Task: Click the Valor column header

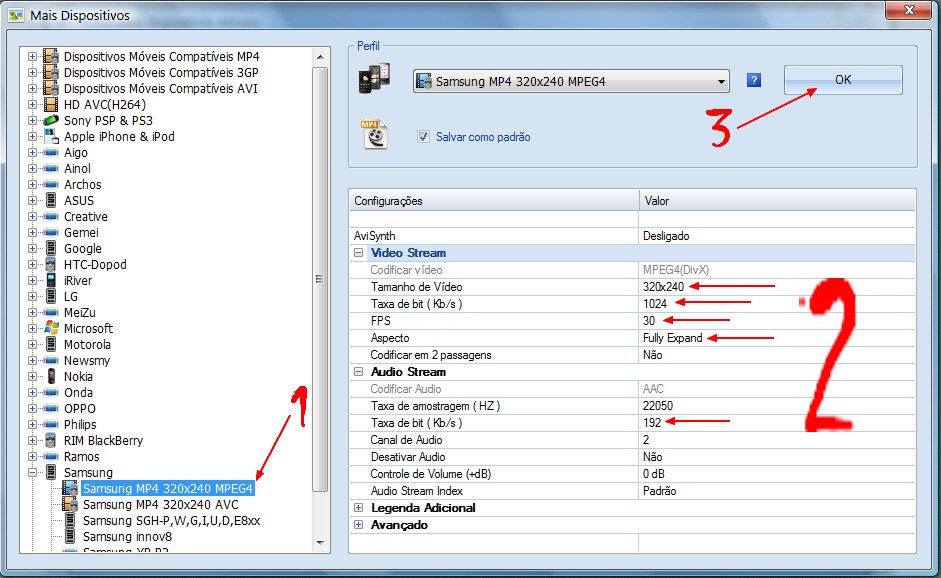Action: click(x=778, y=200)
